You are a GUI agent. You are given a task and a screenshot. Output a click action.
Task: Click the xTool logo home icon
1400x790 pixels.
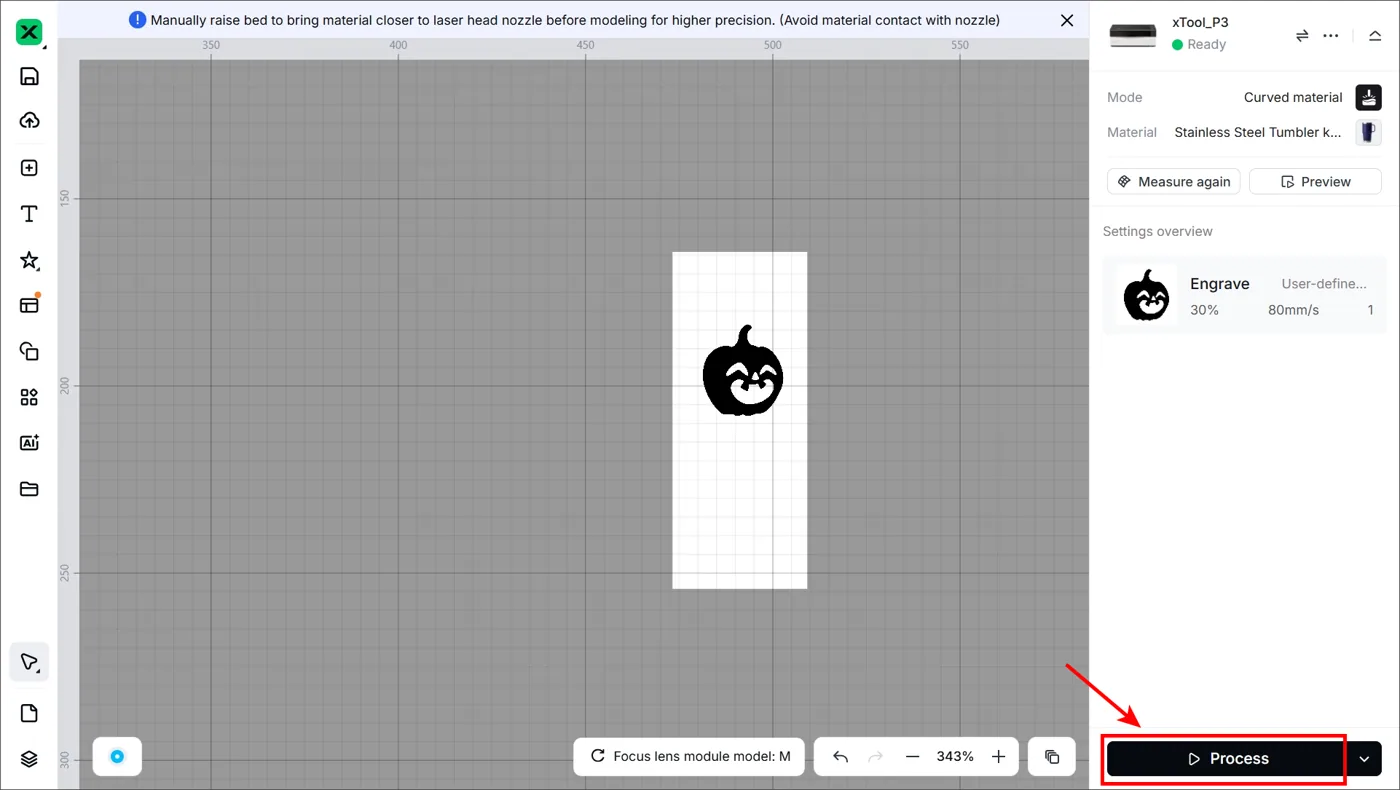(29, 32)
